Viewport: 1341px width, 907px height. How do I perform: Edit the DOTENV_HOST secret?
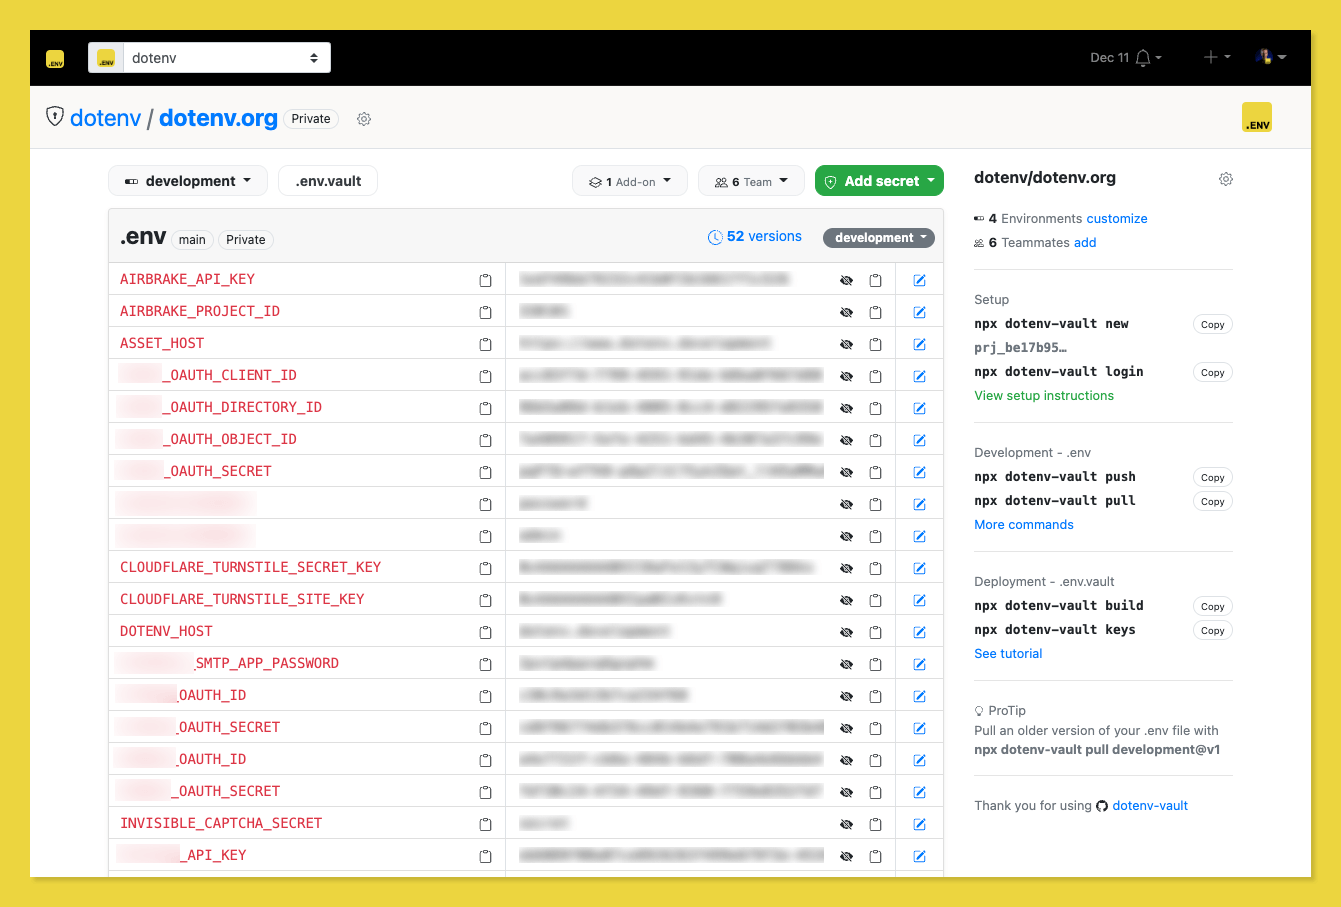pos(920,633)
